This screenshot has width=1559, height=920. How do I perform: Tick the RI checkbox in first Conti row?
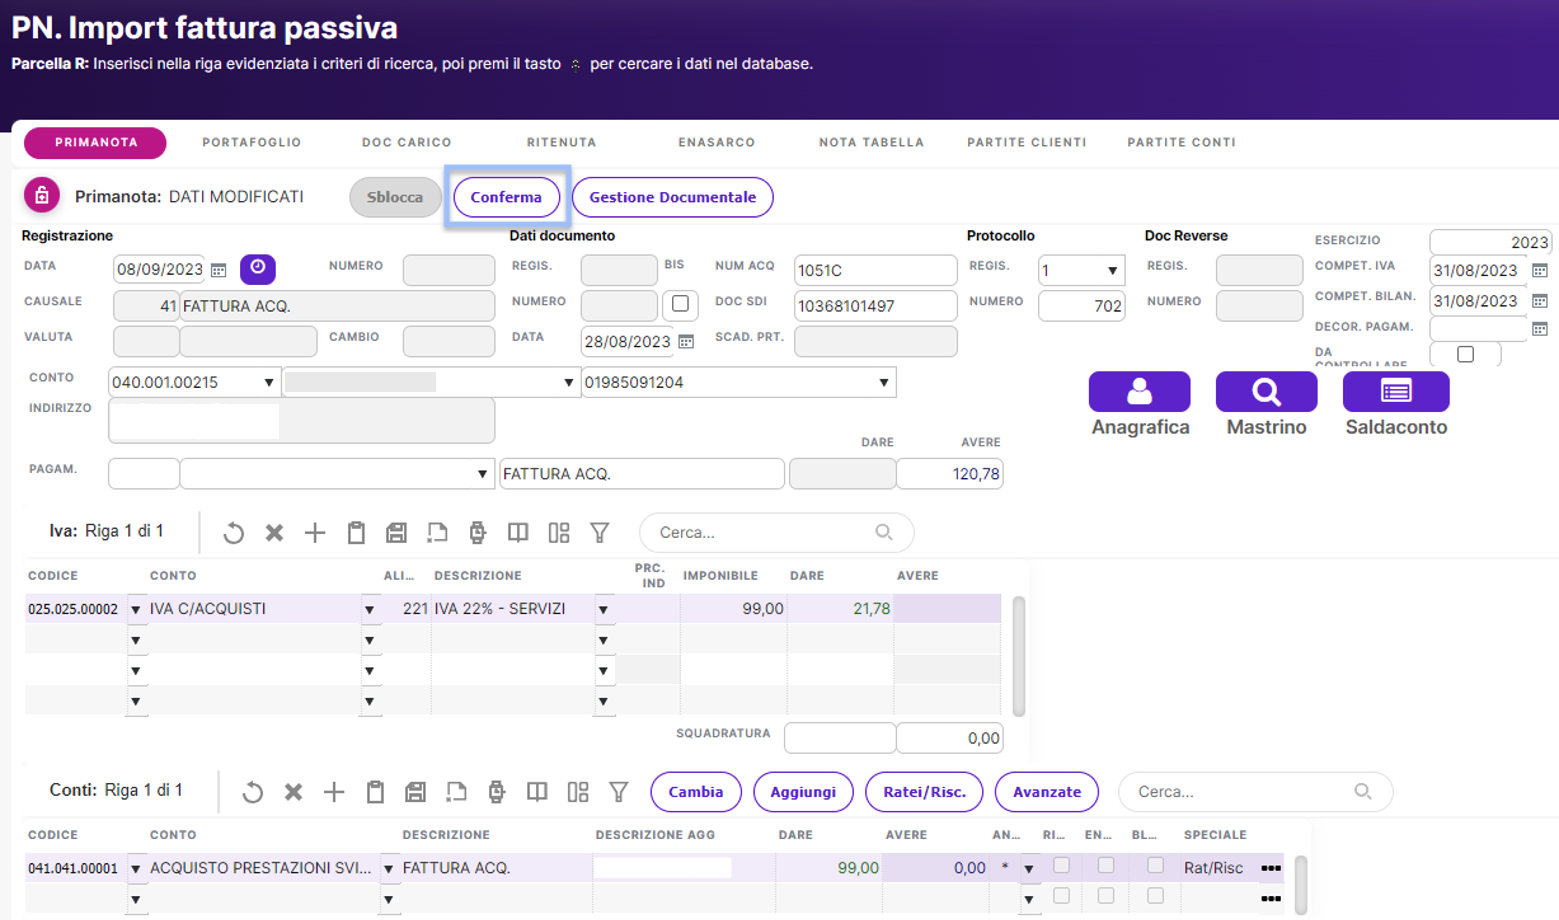pos(1061,866)
